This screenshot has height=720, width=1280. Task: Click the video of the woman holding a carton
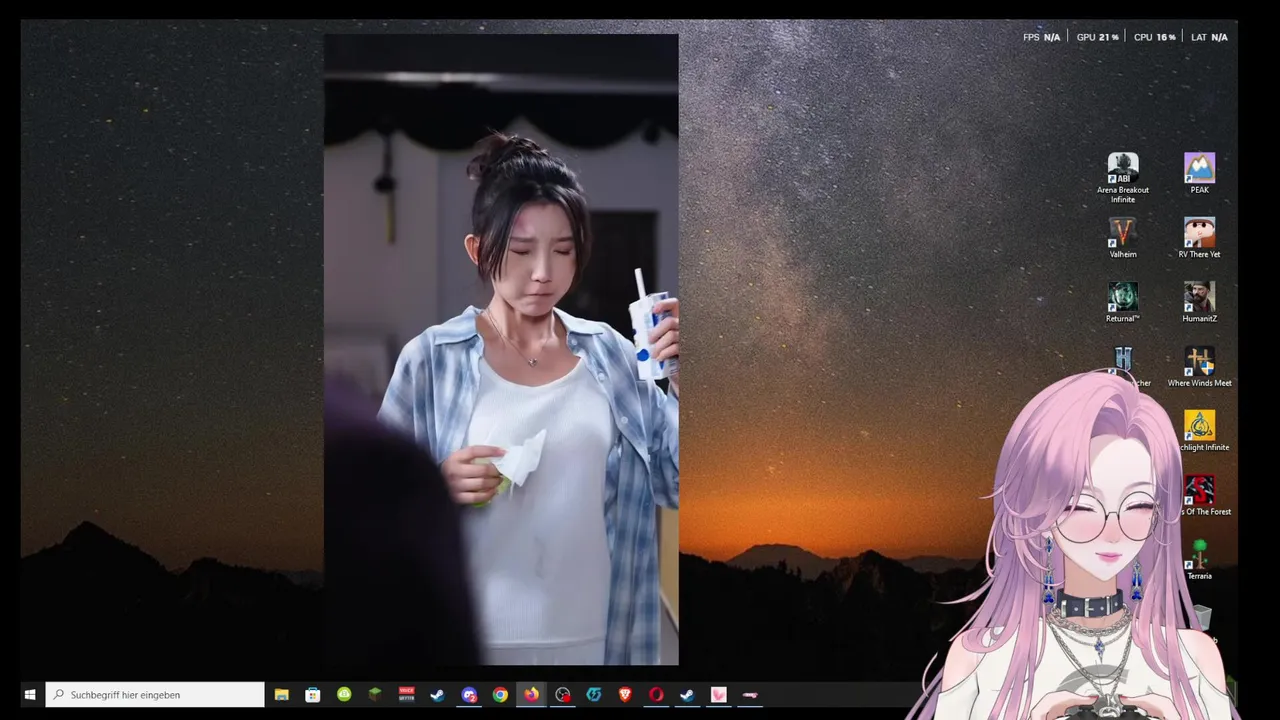(501, 350)
